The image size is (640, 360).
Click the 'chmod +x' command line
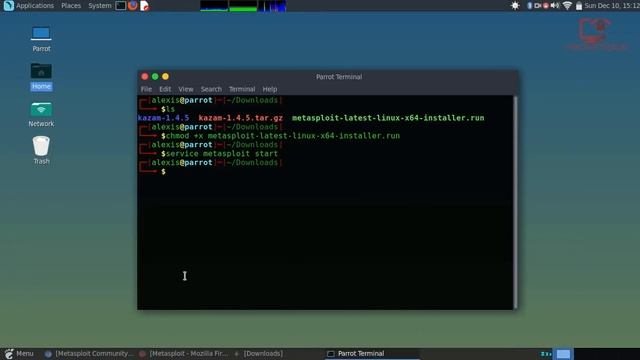pos(281,136)
